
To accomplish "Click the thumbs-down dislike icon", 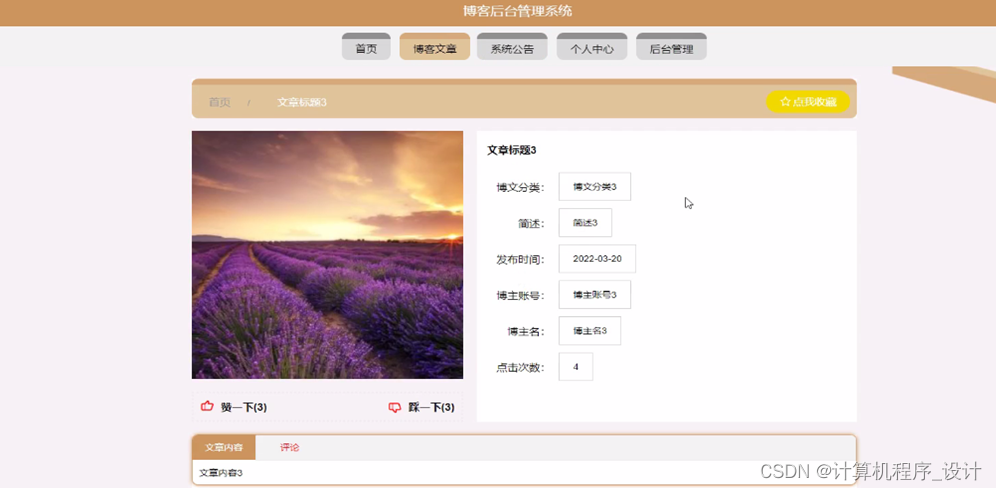I will click(395, 407).
